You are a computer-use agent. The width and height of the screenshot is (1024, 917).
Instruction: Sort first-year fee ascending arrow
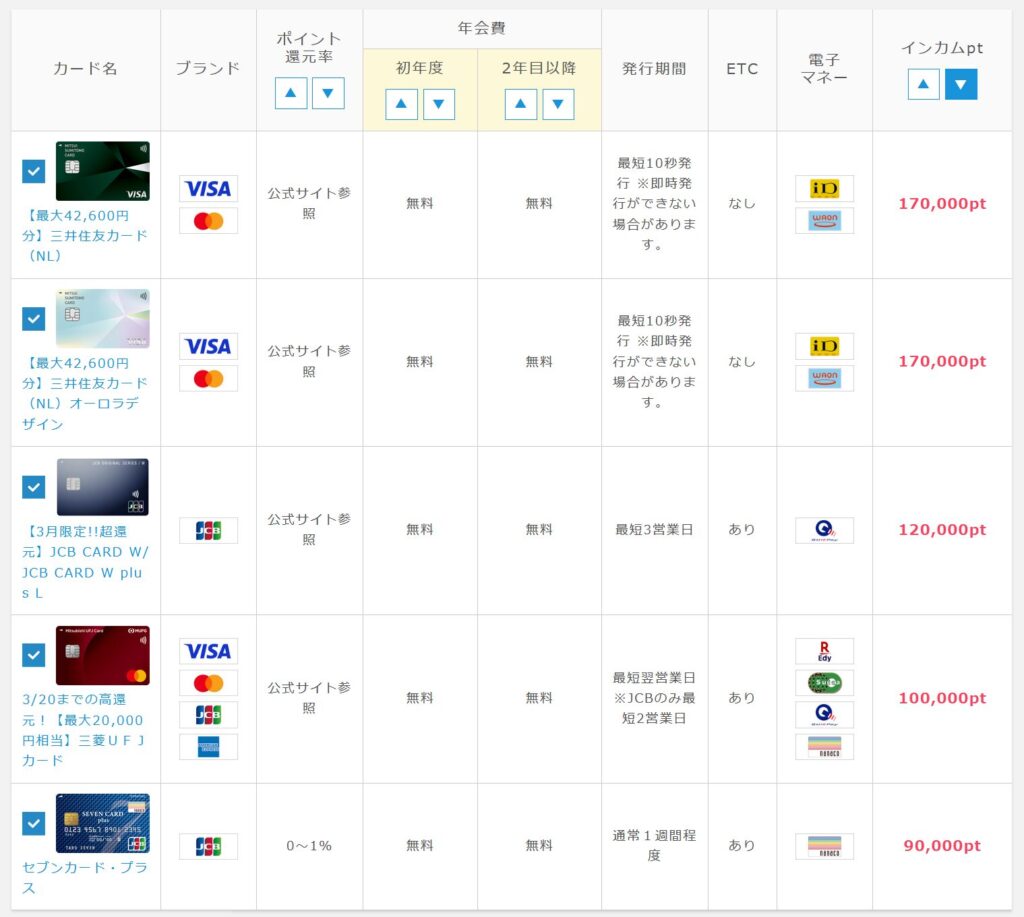point(401,104)
